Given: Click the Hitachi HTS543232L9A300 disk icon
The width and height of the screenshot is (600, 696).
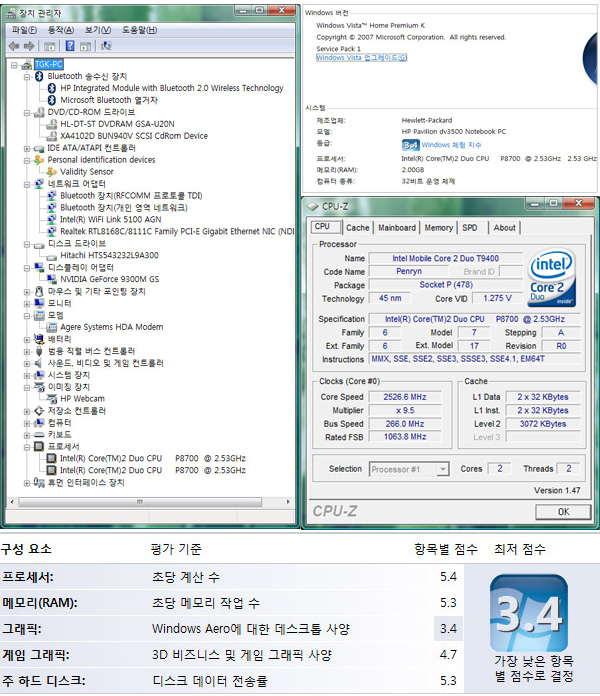Looking at the screenshot, I should (x=51, y=256).
